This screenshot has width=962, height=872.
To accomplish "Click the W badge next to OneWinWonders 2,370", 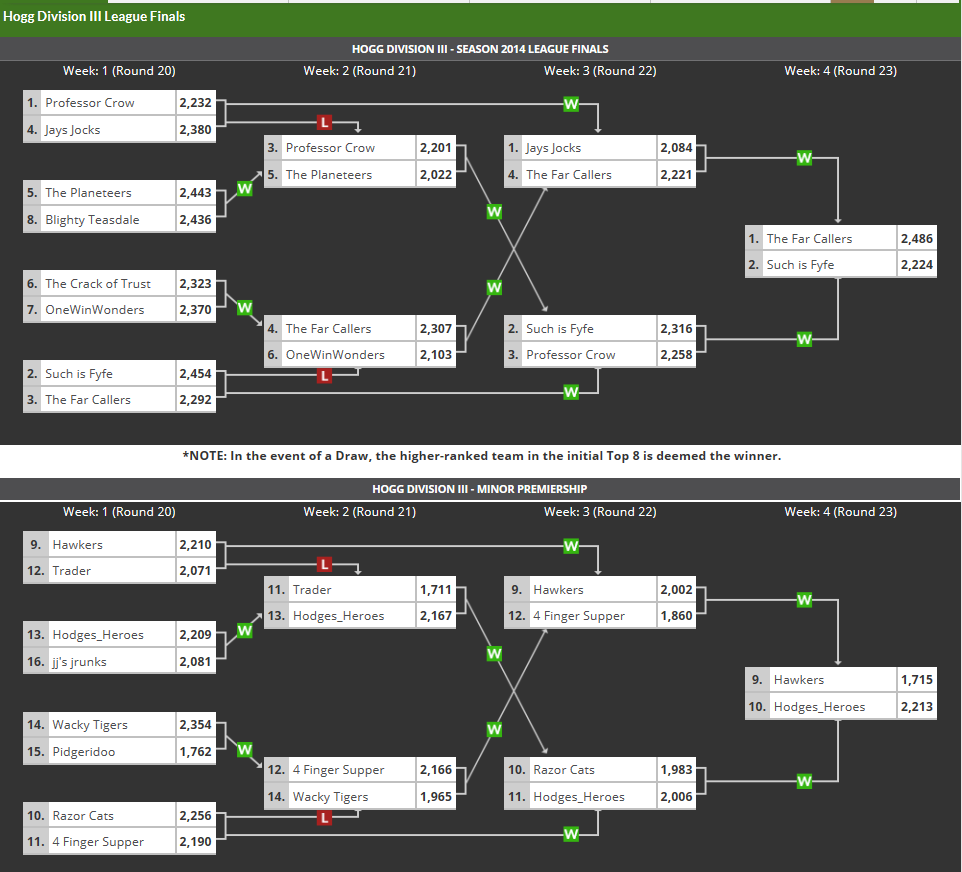I will tap(245, 307).
